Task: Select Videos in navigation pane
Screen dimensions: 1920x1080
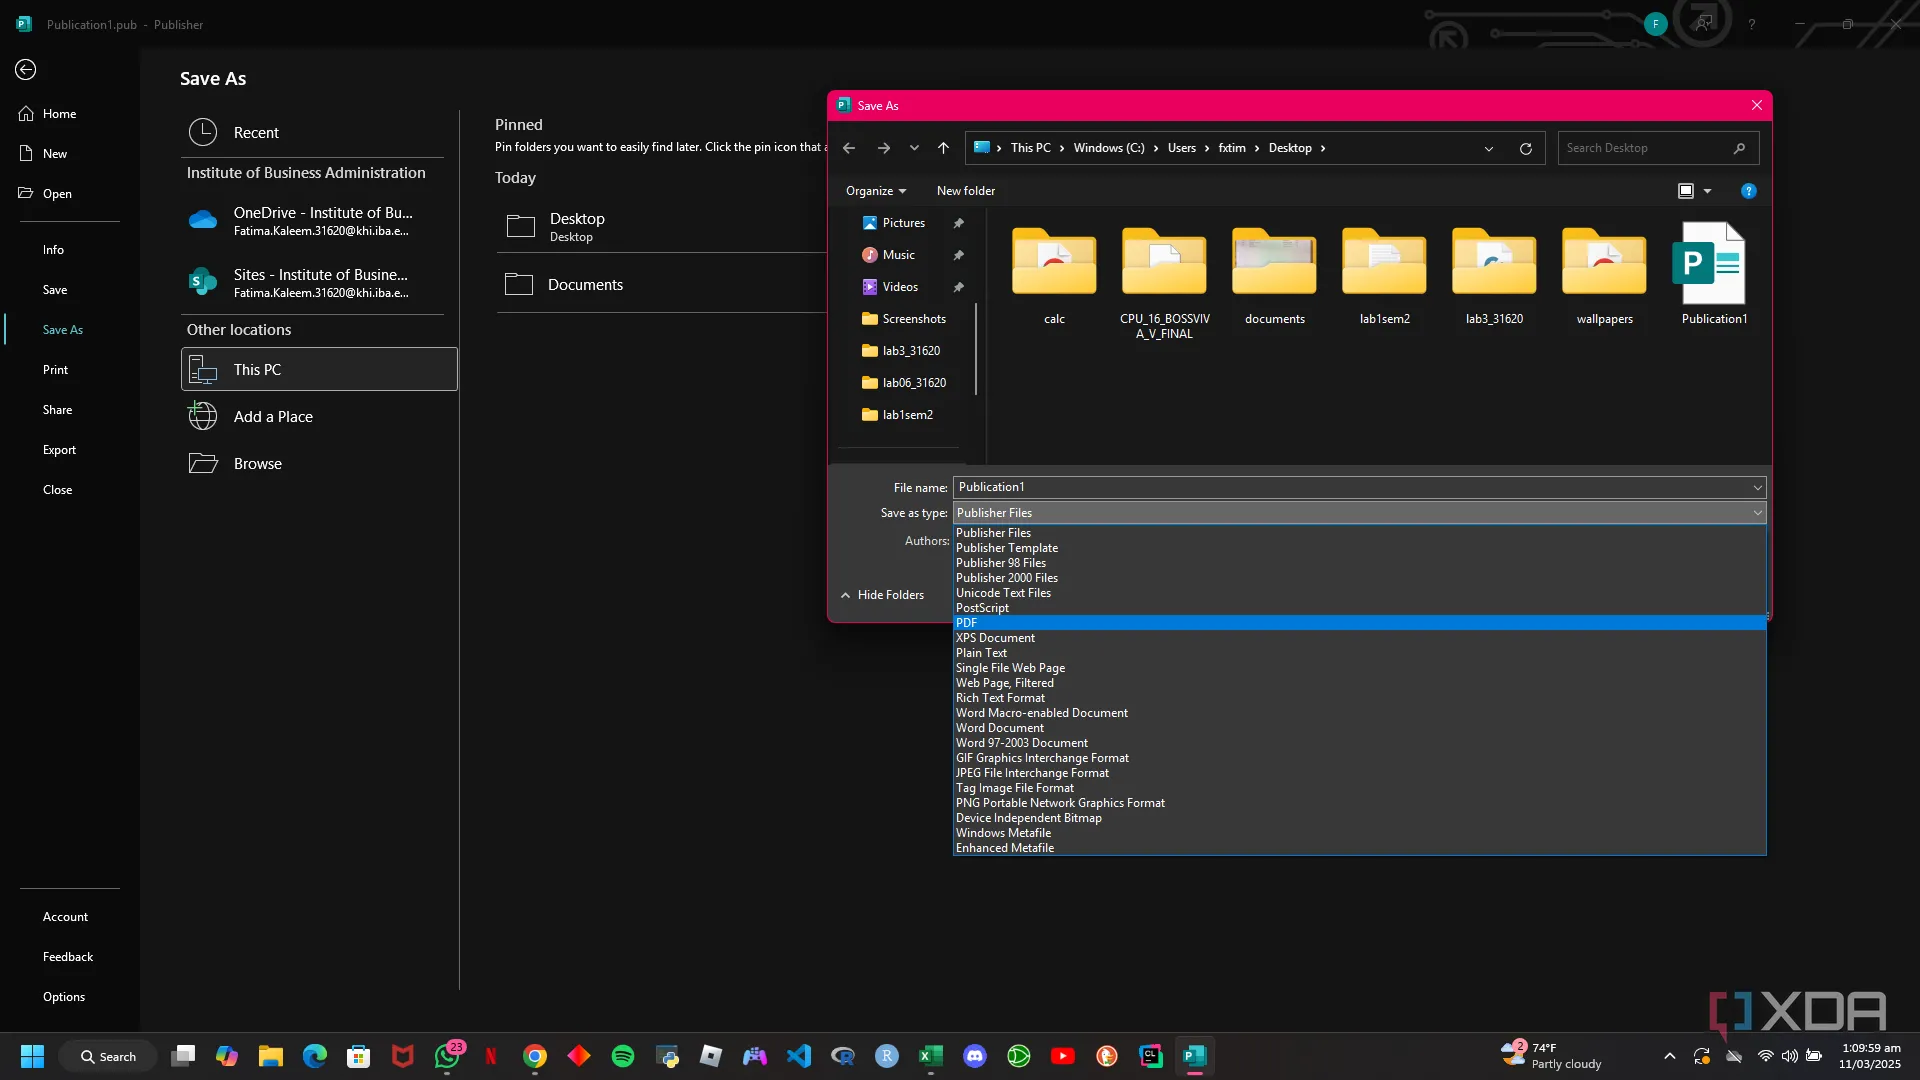Action: (900, 286)
